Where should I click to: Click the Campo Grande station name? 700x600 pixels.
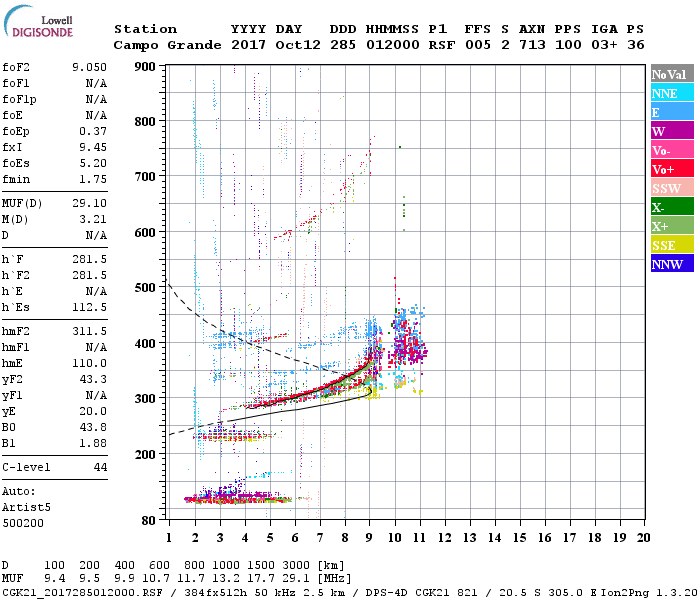tap(167, 45)
